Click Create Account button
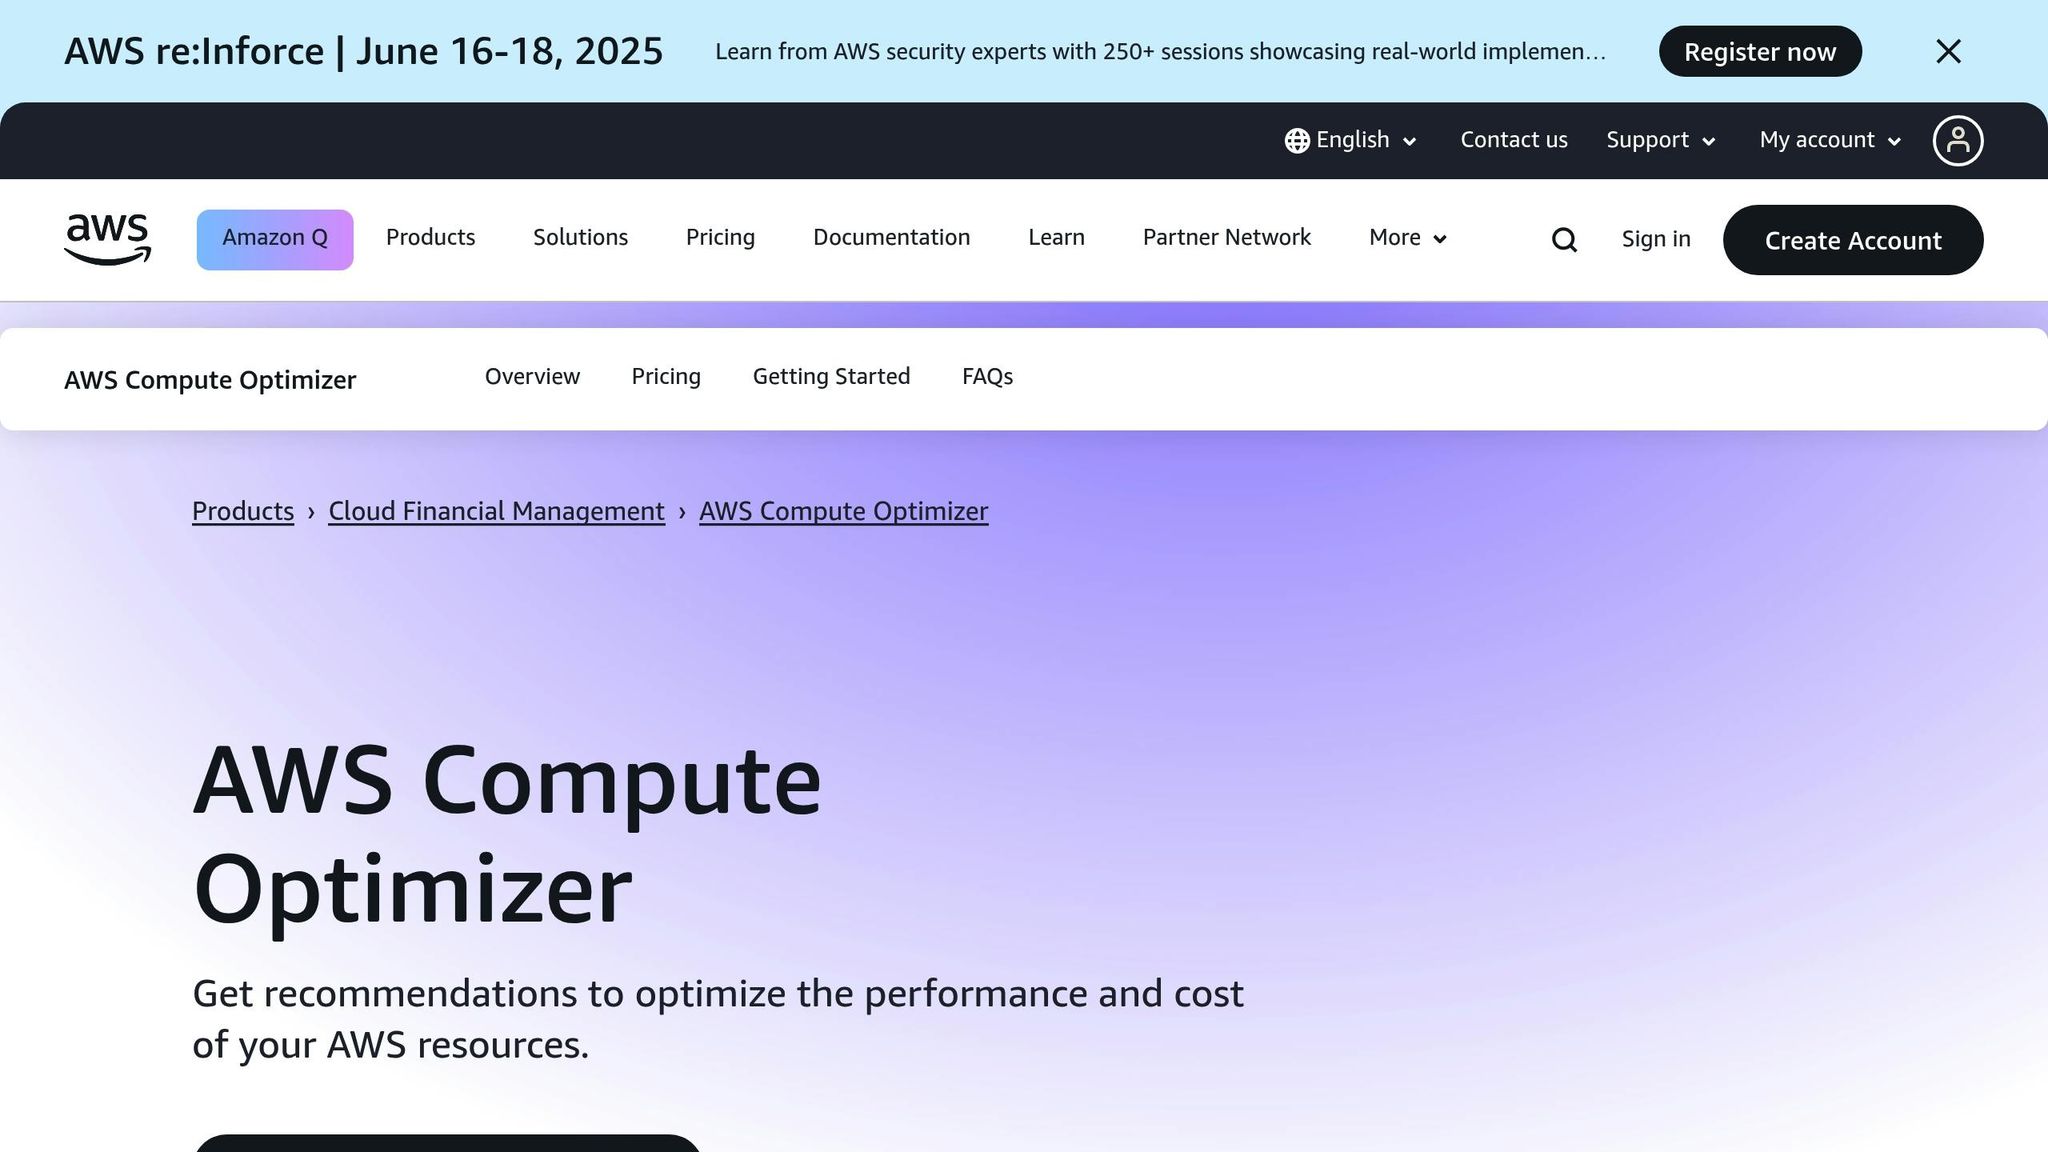Viewport: 2048px width, 1152px height. (1853, 240)
